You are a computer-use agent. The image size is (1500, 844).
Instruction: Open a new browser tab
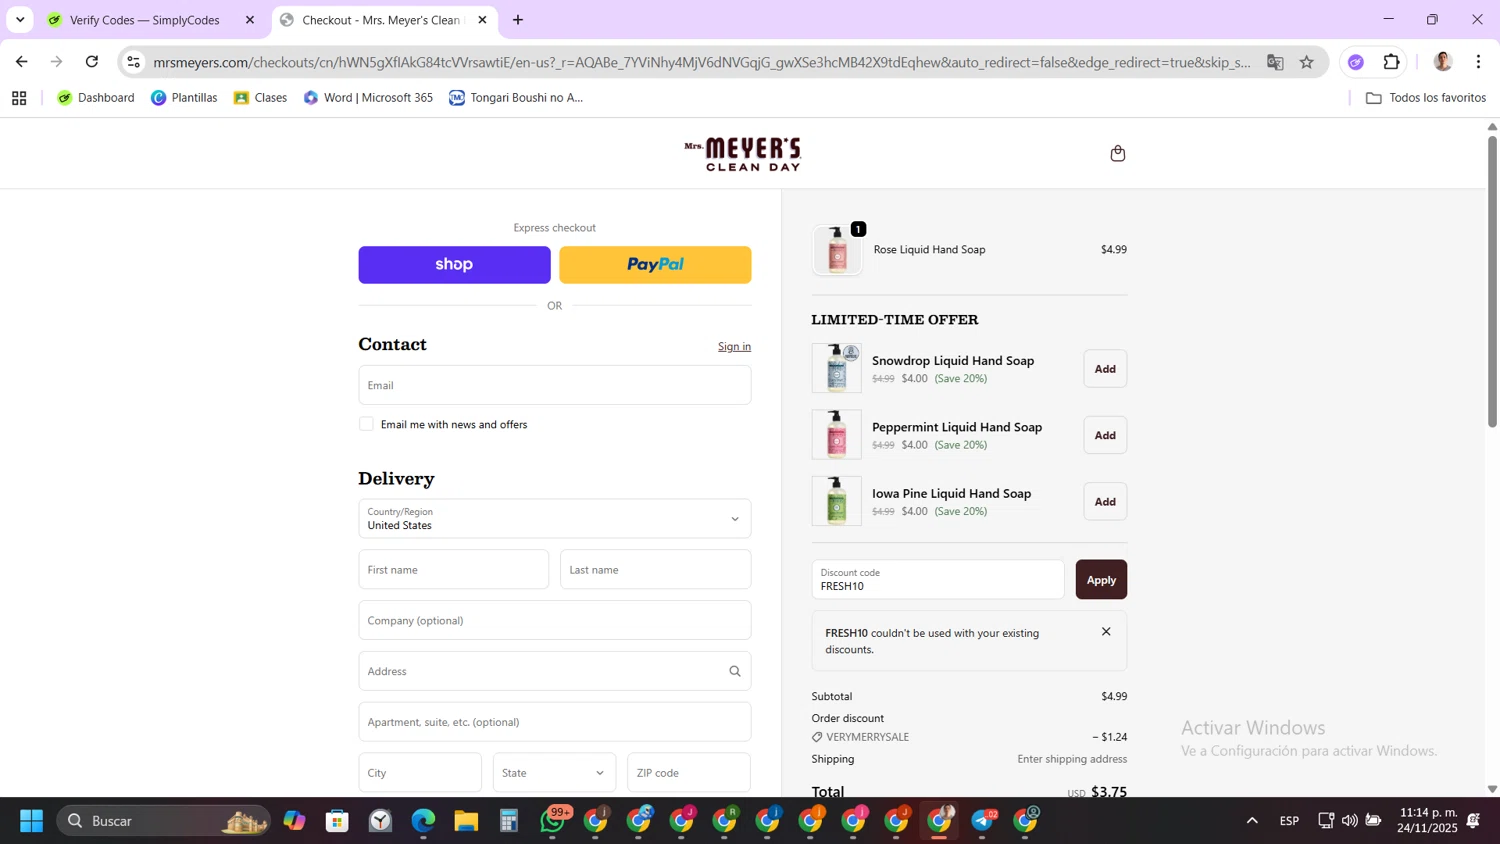tap(518, 20)
